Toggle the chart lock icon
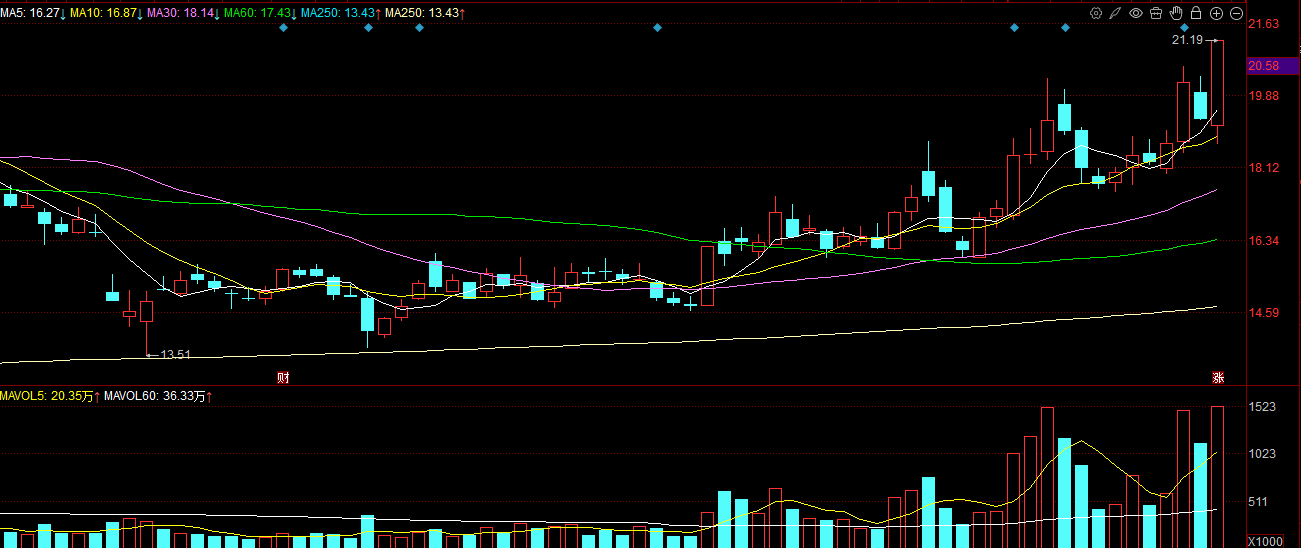This screenshot has width=1301, height=548. [1196, 13]
